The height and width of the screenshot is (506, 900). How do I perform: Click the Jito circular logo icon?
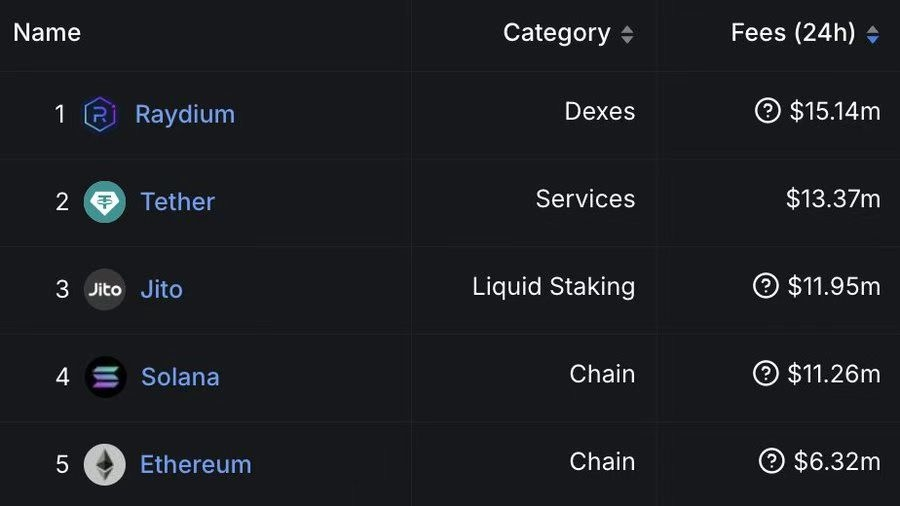(x=104, y=289)
